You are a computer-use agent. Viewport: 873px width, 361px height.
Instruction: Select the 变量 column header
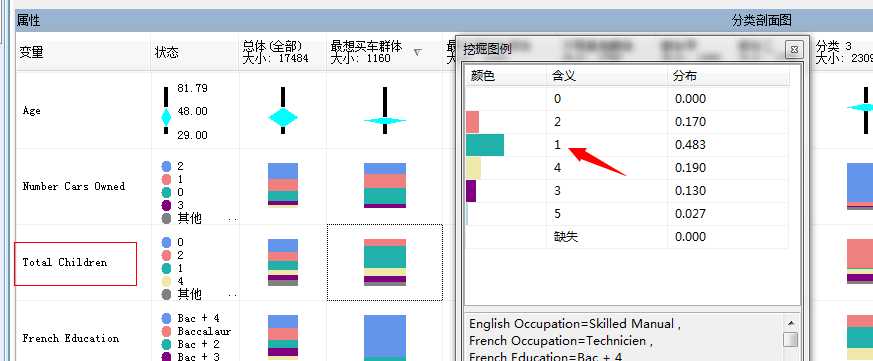[32, 52]
